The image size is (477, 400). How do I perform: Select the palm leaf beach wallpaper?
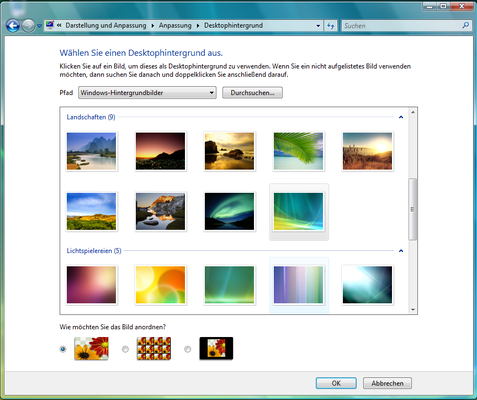pos(298,151)
